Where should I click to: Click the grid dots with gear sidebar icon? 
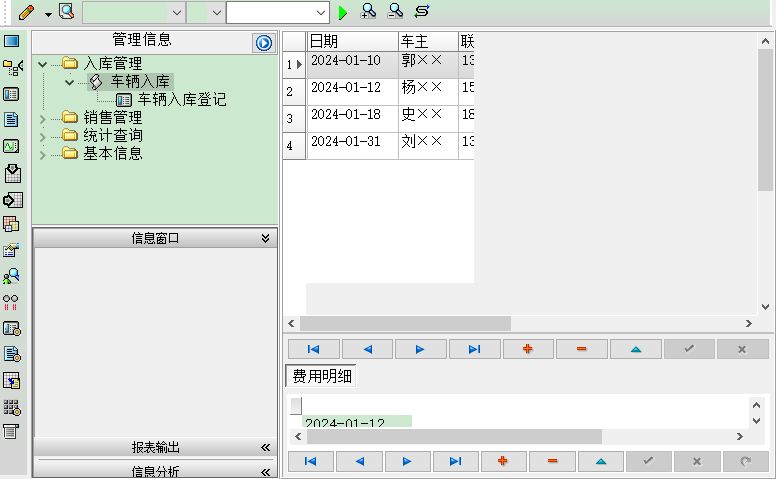click(12, 407)
